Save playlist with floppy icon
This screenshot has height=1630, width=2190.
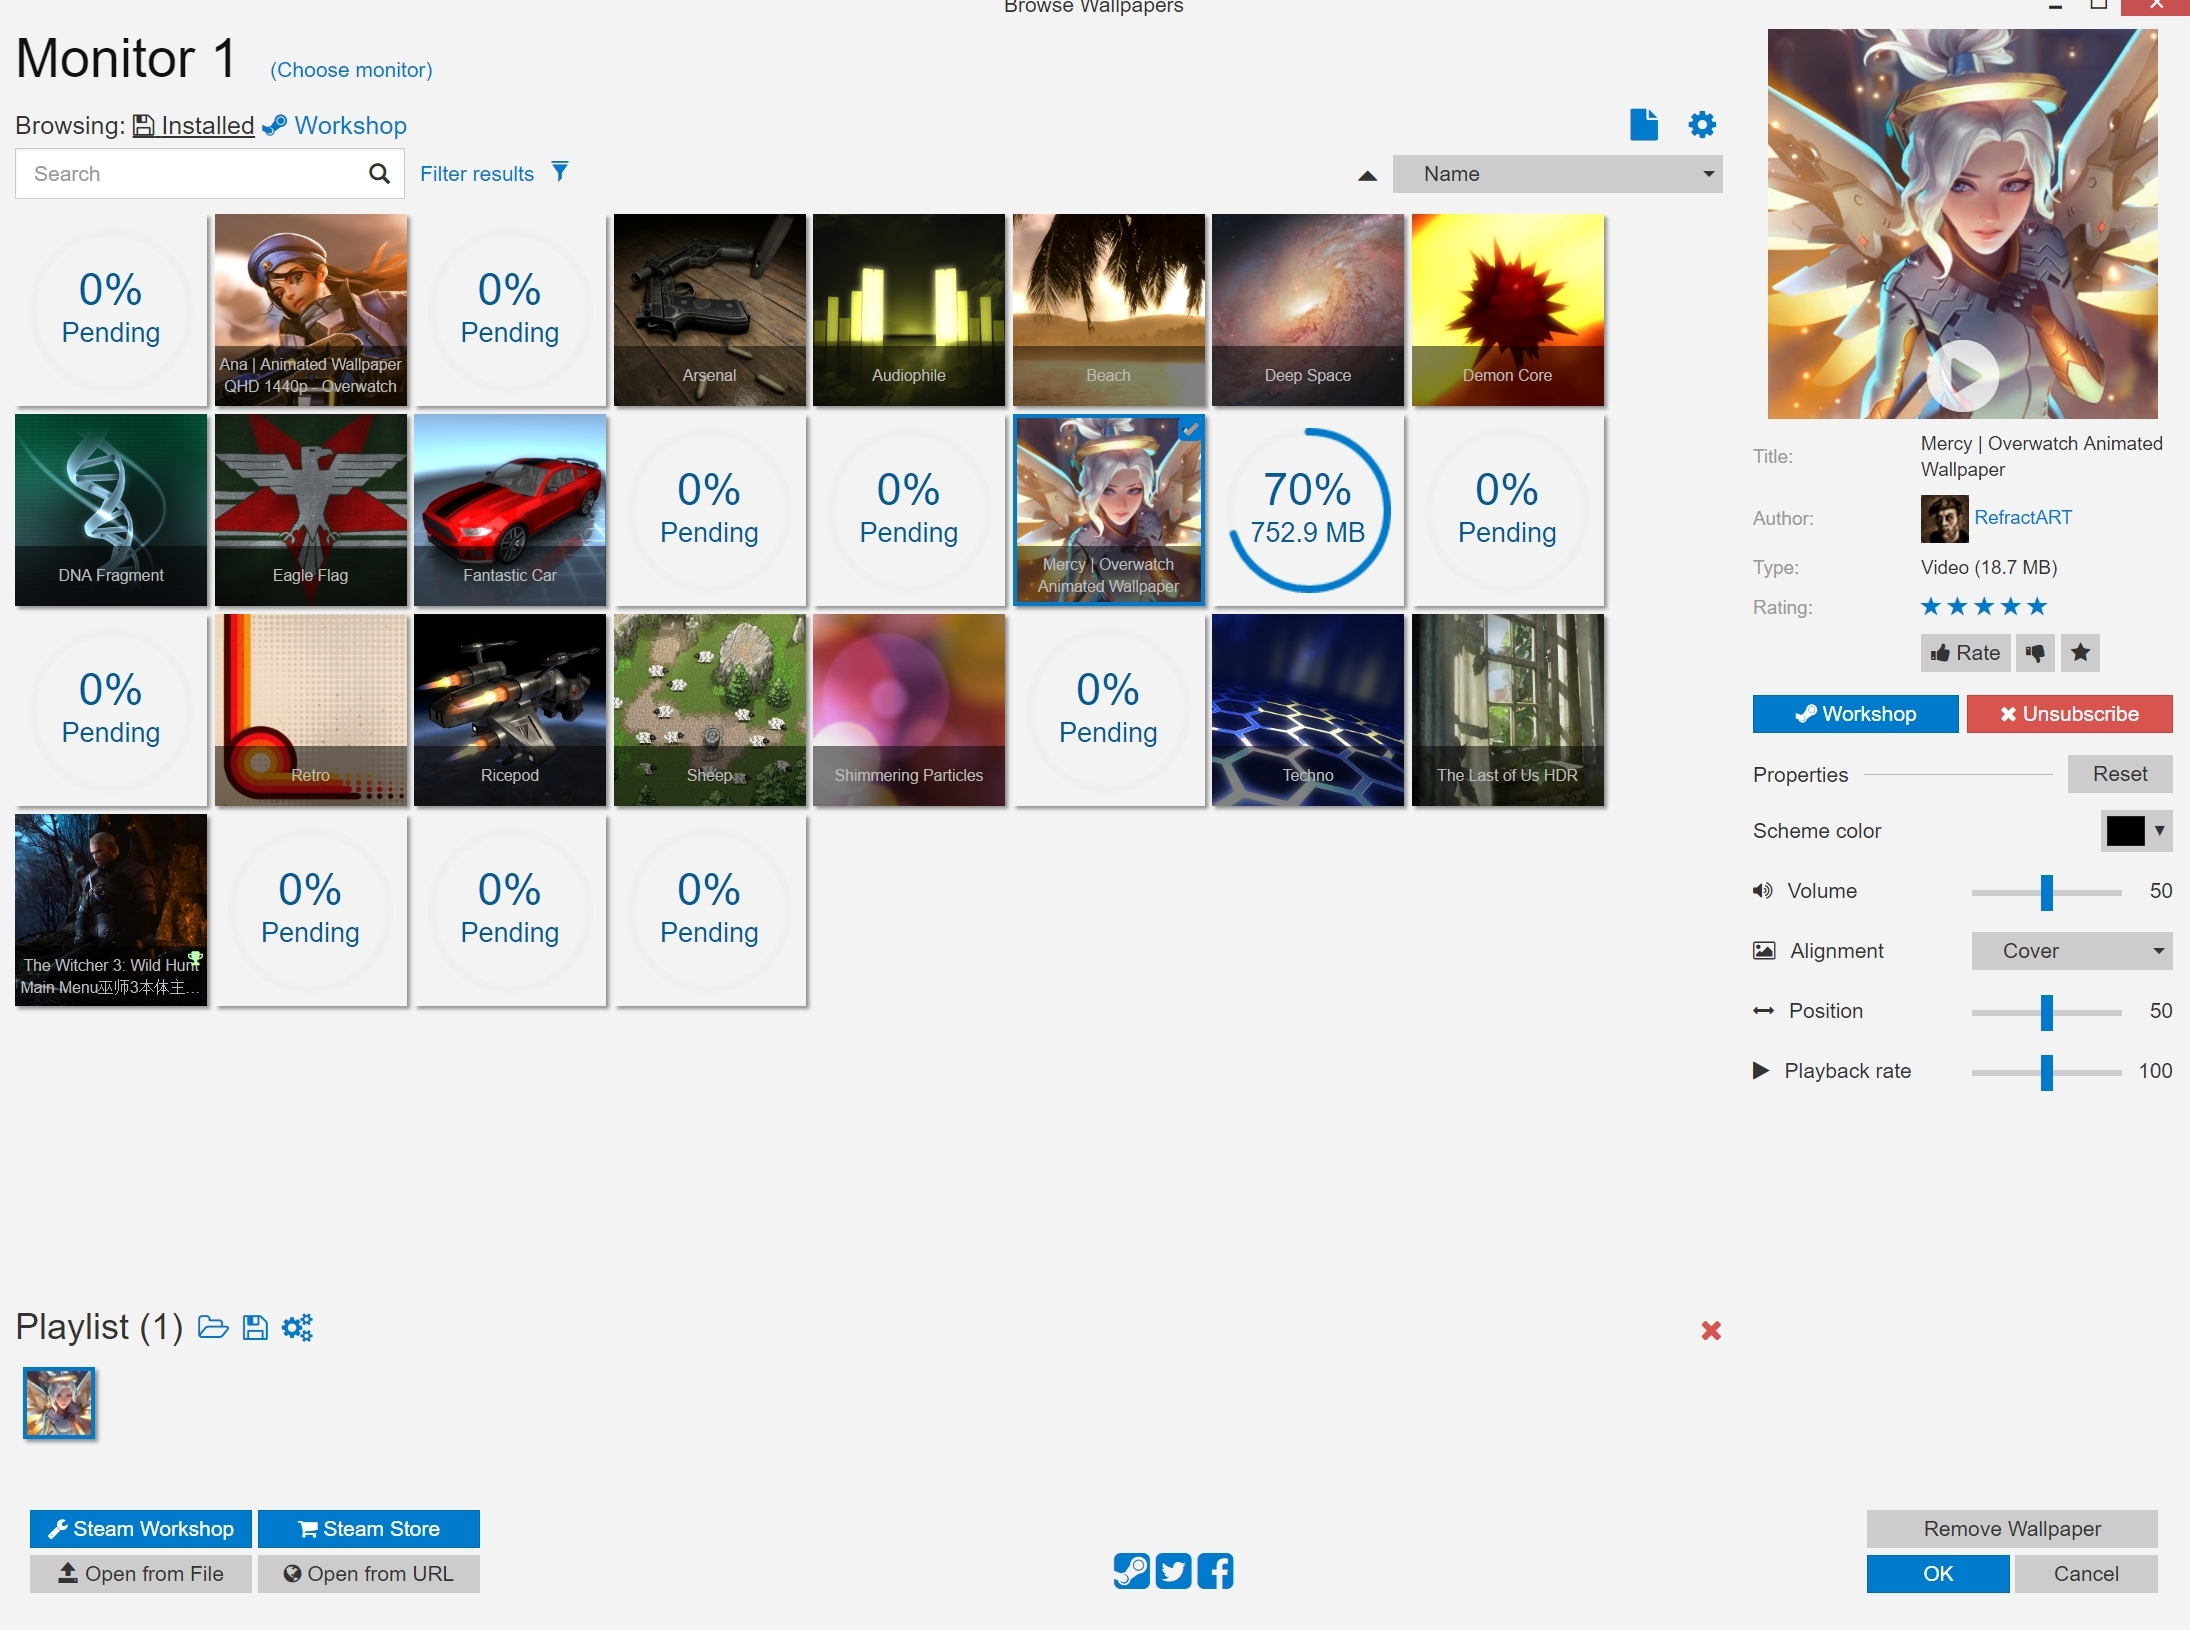tap(256, 1327)
